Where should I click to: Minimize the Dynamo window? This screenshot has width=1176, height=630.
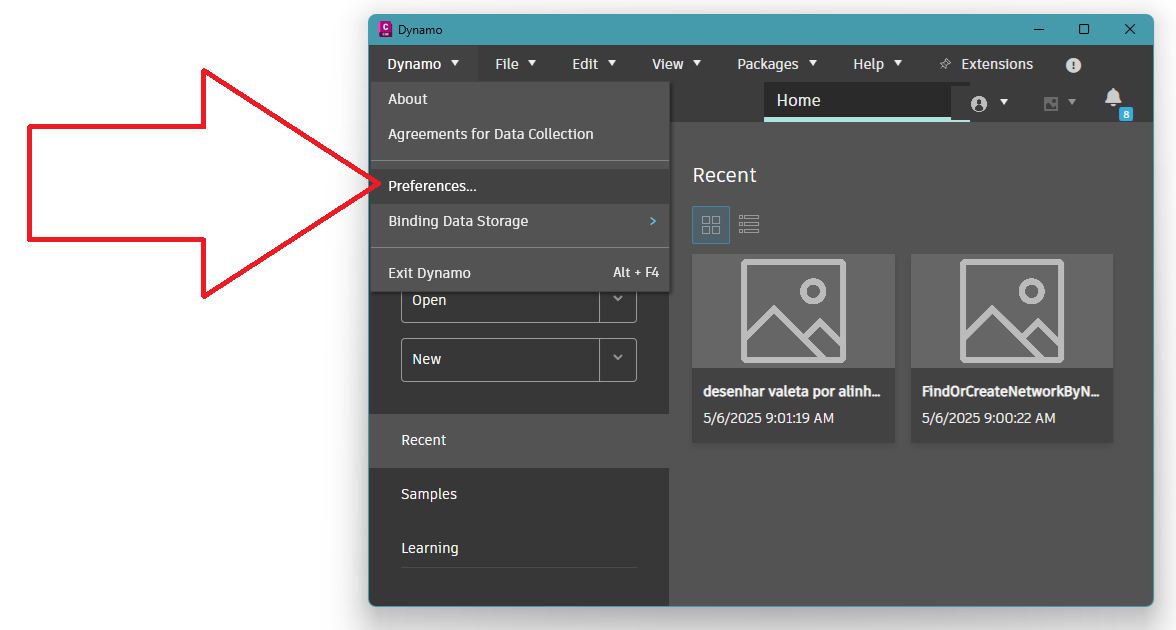click(x=1039, y=29)
